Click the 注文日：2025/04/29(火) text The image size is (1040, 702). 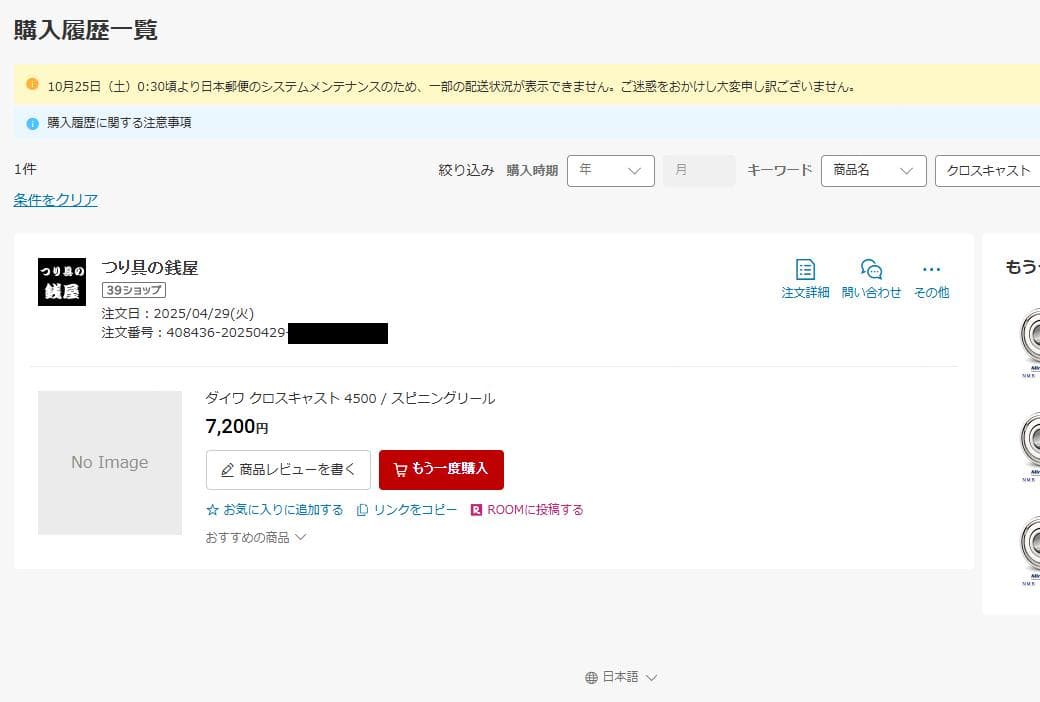(178, 313)
